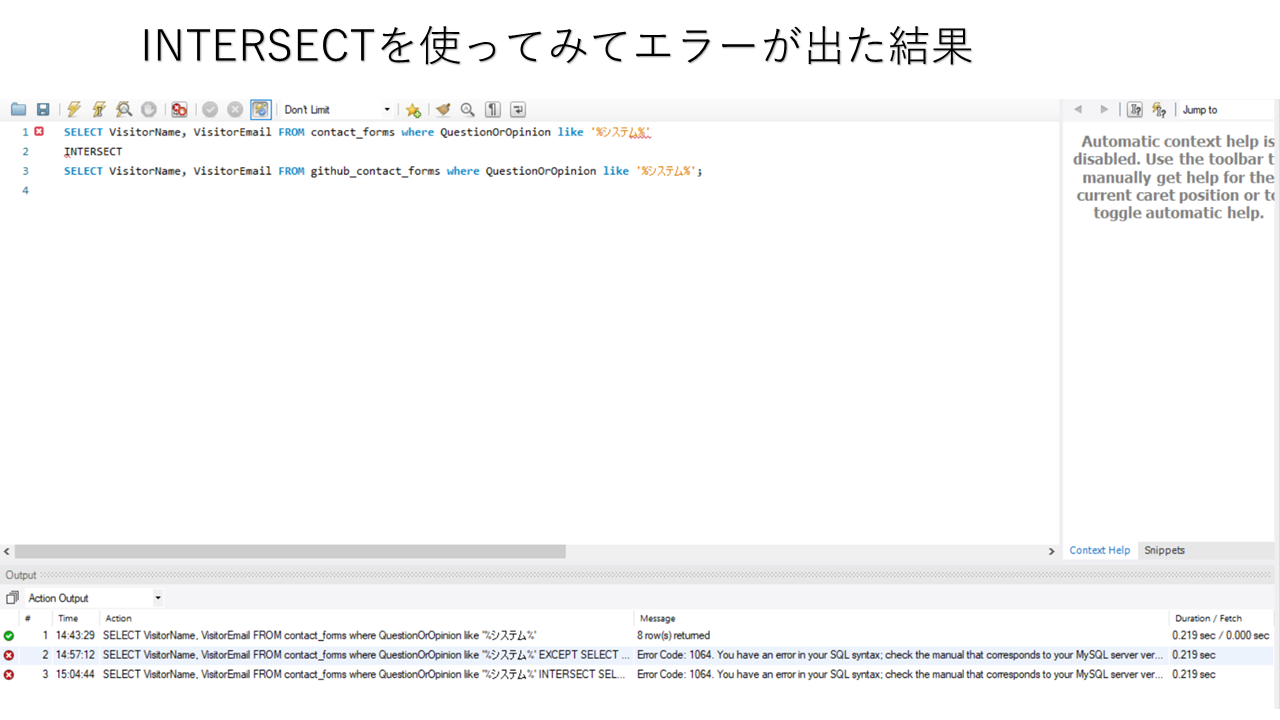Viewport: 1280px width, 720px height.
Task: Toggle continue-on-error red stop icon
Action: (x=179, y=109)
